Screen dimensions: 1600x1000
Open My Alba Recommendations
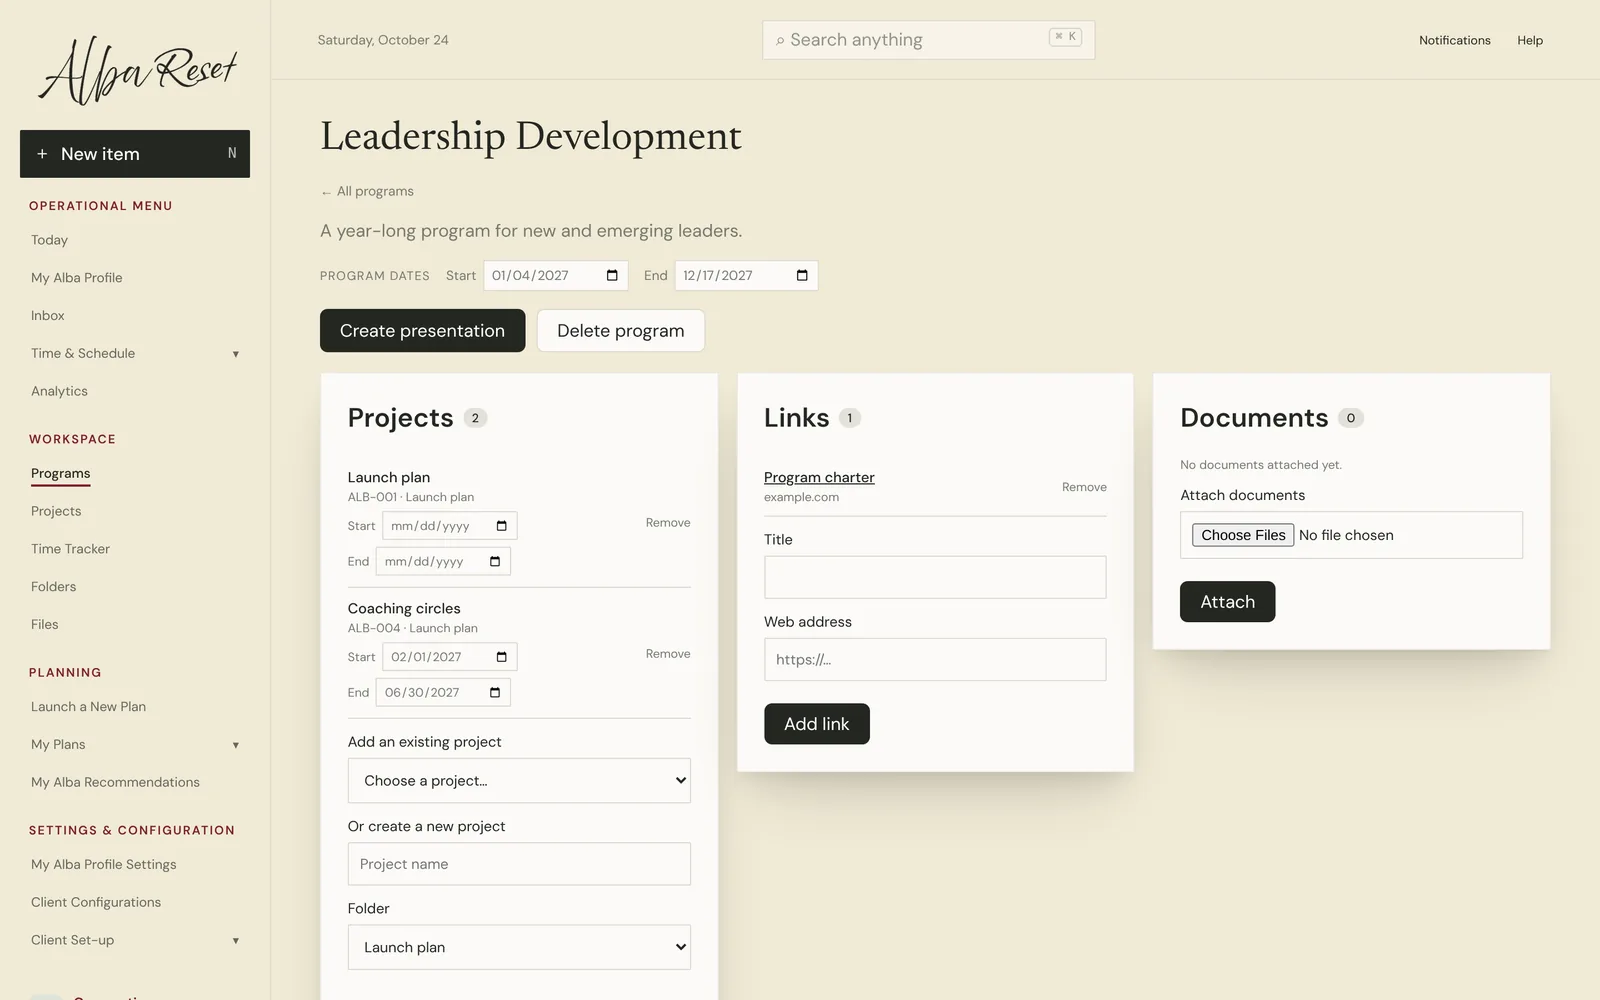(115, 782)
